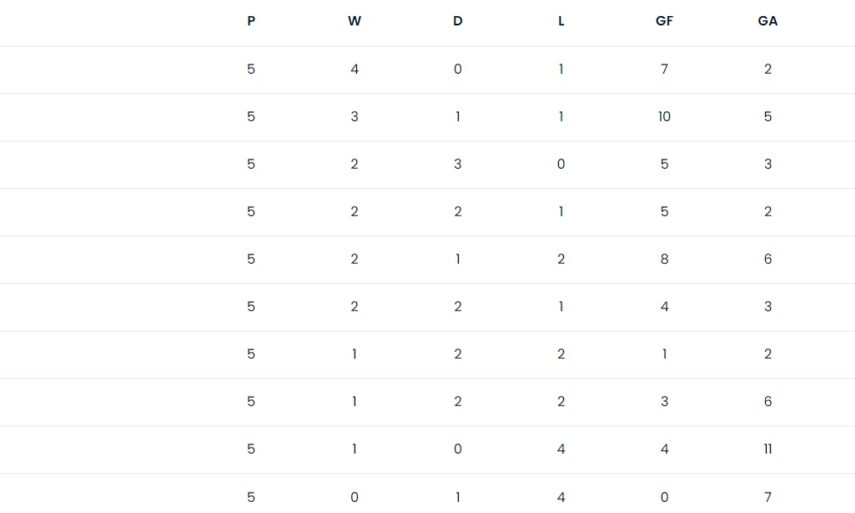Screen dimensions: 855x513
Task: Select the L column header
Action: [561, 21]
